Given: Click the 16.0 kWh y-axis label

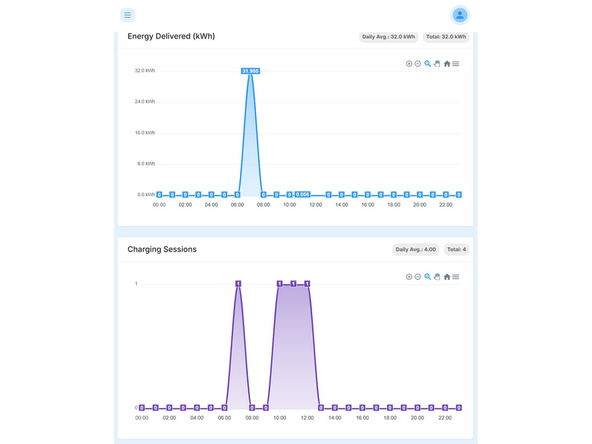Looking at the screenshot, I should (x=145, y=133).
